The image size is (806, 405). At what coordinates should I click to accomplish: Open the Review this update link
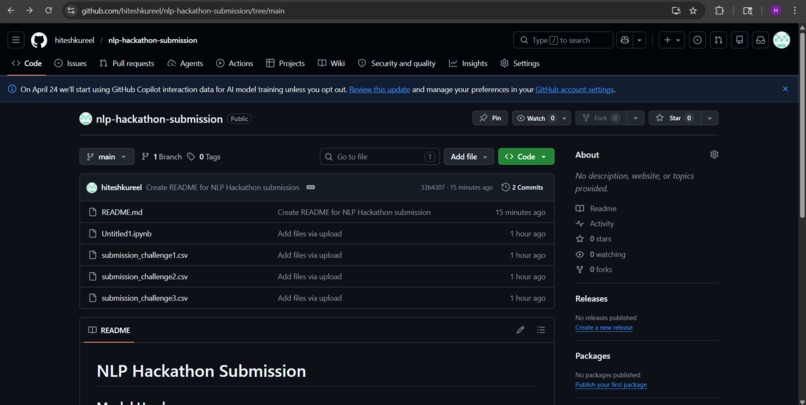pos(379,89)
